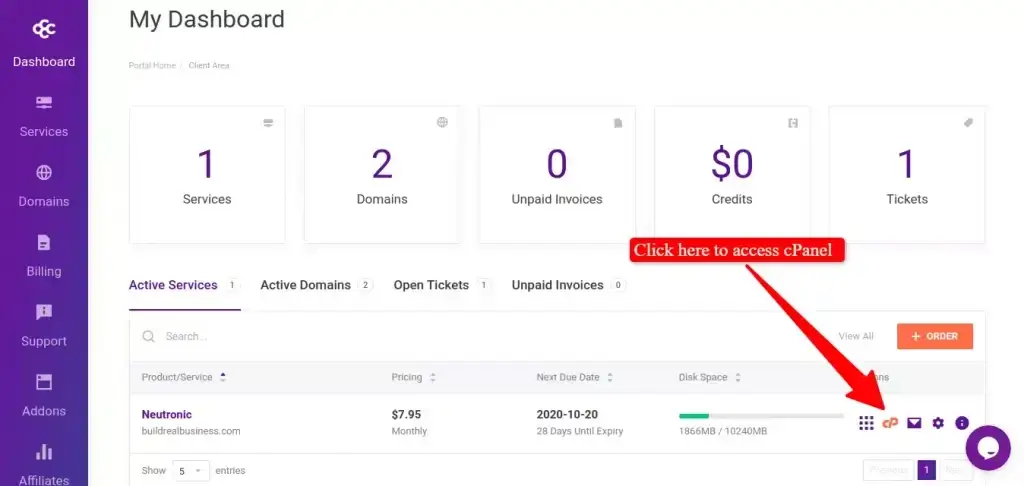This screenshot has width=1024, height=486.
Task: Go to Billing in the sidebar
Action: [x=44, y=257]
